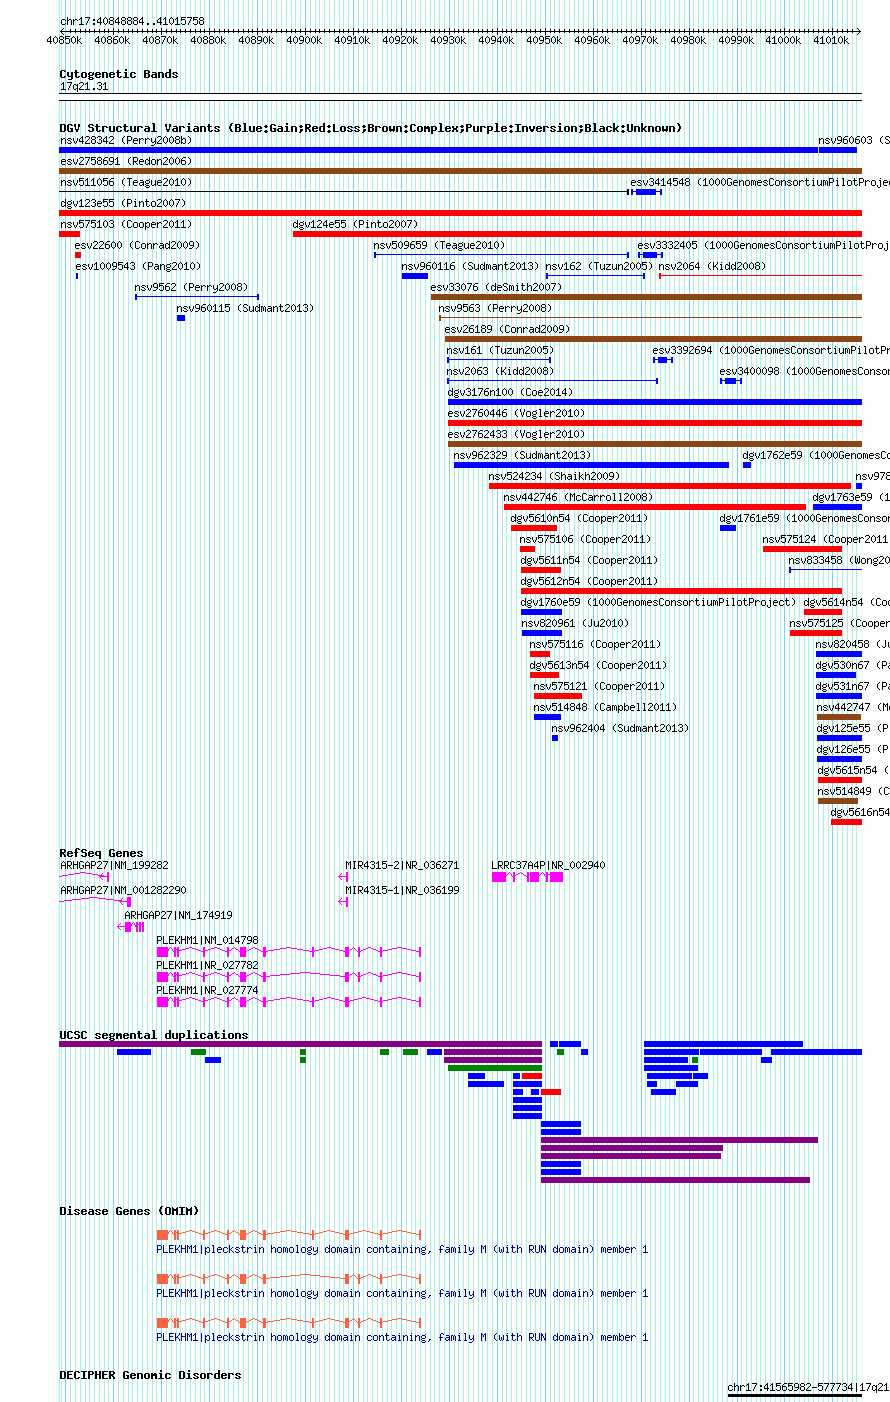Select gene ARHGAP27|NM_174919
The image size is (890, 1402).
[178, 915]
